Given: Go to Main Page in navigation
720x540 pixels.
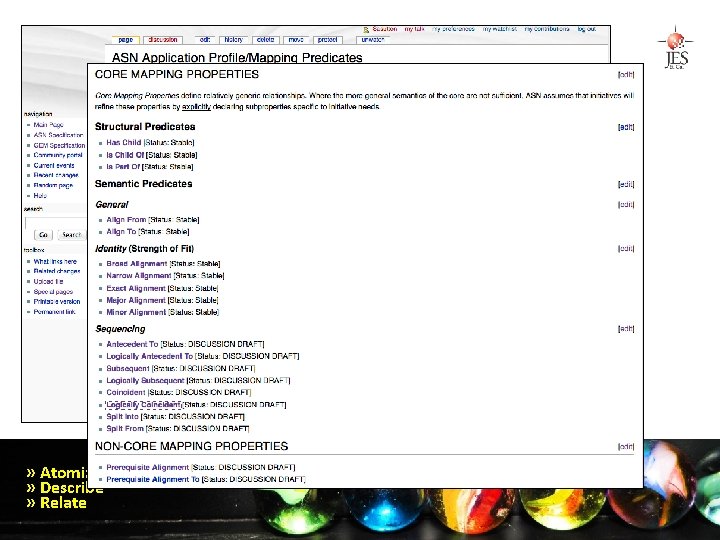Looking at the screenshot, I should pos(48,125).
